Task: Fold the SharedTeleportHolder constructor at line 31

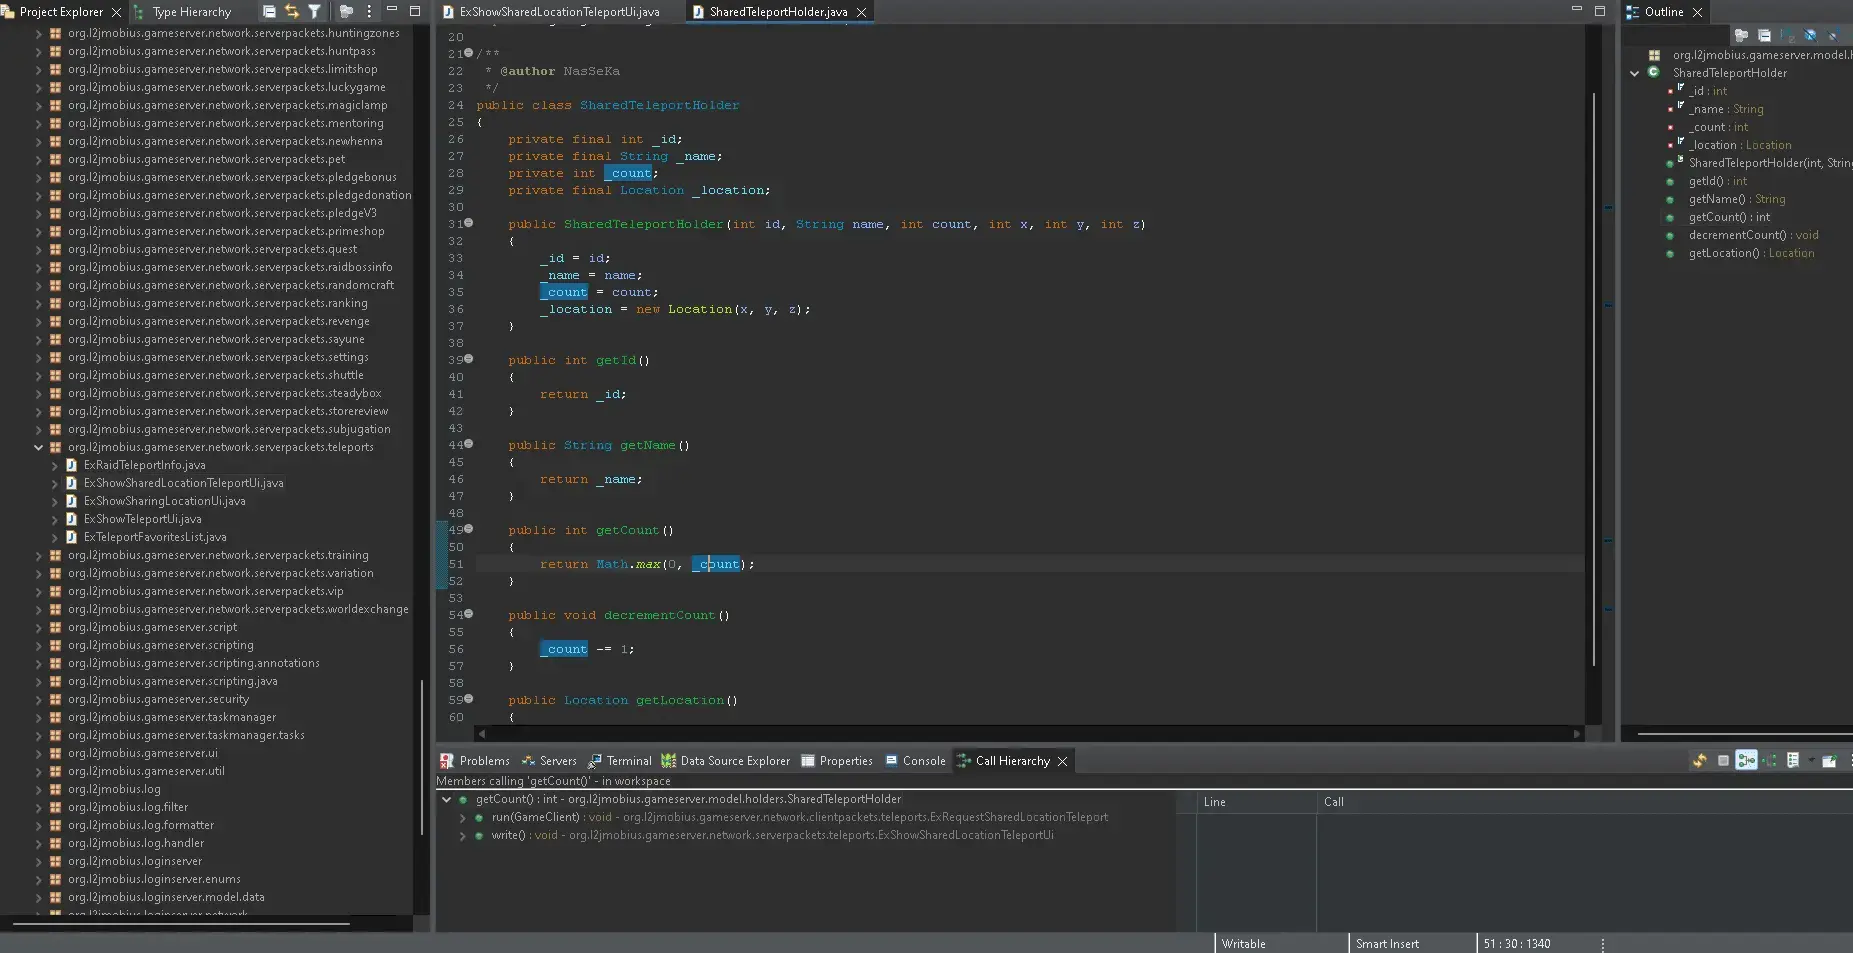Action: click(x=468, y=223)
